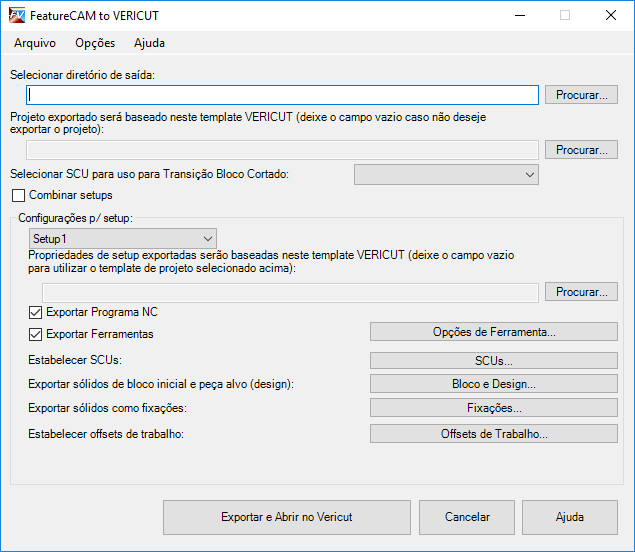Click the project template path field
Viewport: 635px width, 552px height.
282,150
